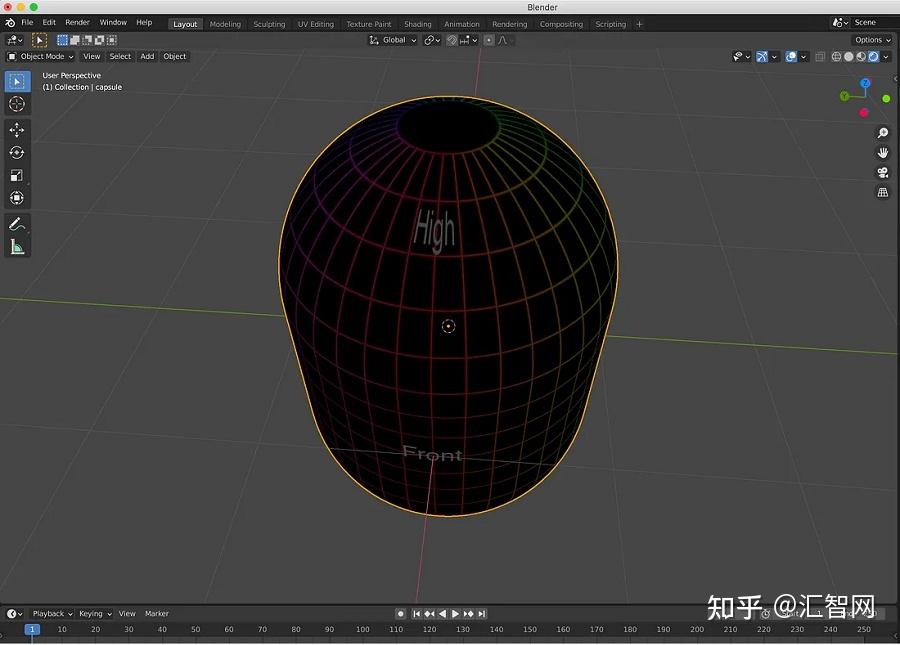
Task: Expand the snapping options dropdown arrow
Action: point(474,40)
